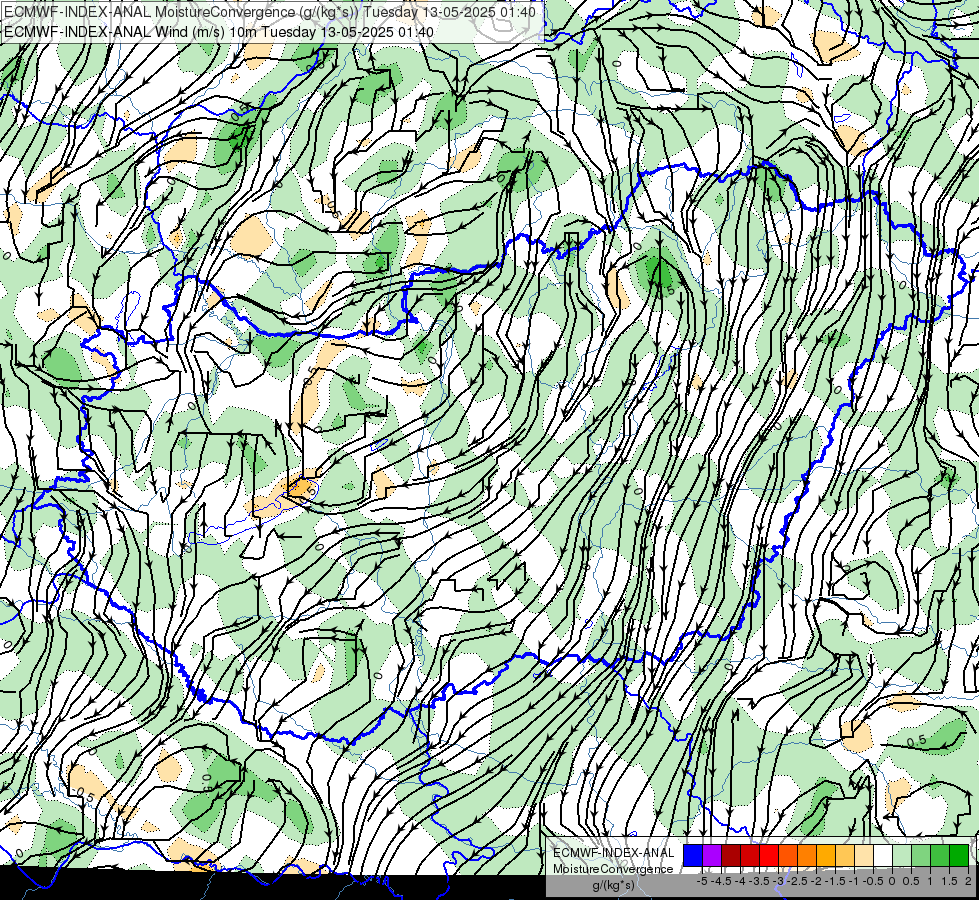The image size is (979, 900).
Task: Click ECMWF-INDEX-ANAL text in the legend box
Action: point(614,853)
